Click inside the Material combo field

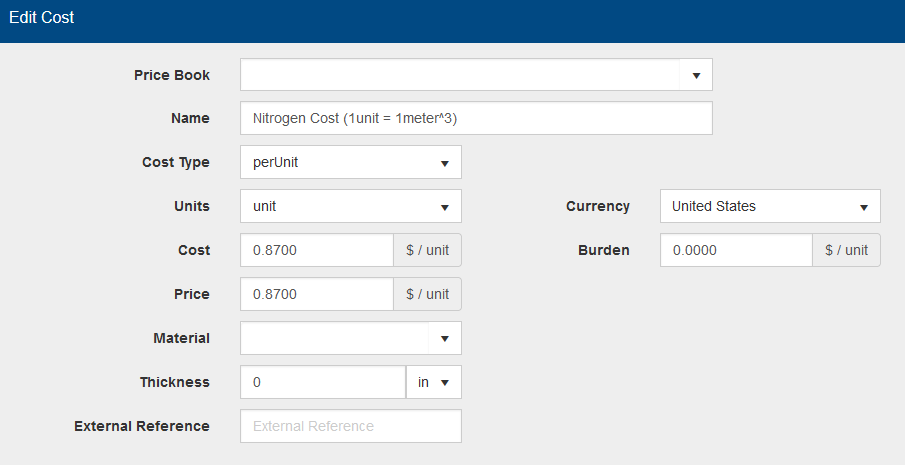[334, 338]
